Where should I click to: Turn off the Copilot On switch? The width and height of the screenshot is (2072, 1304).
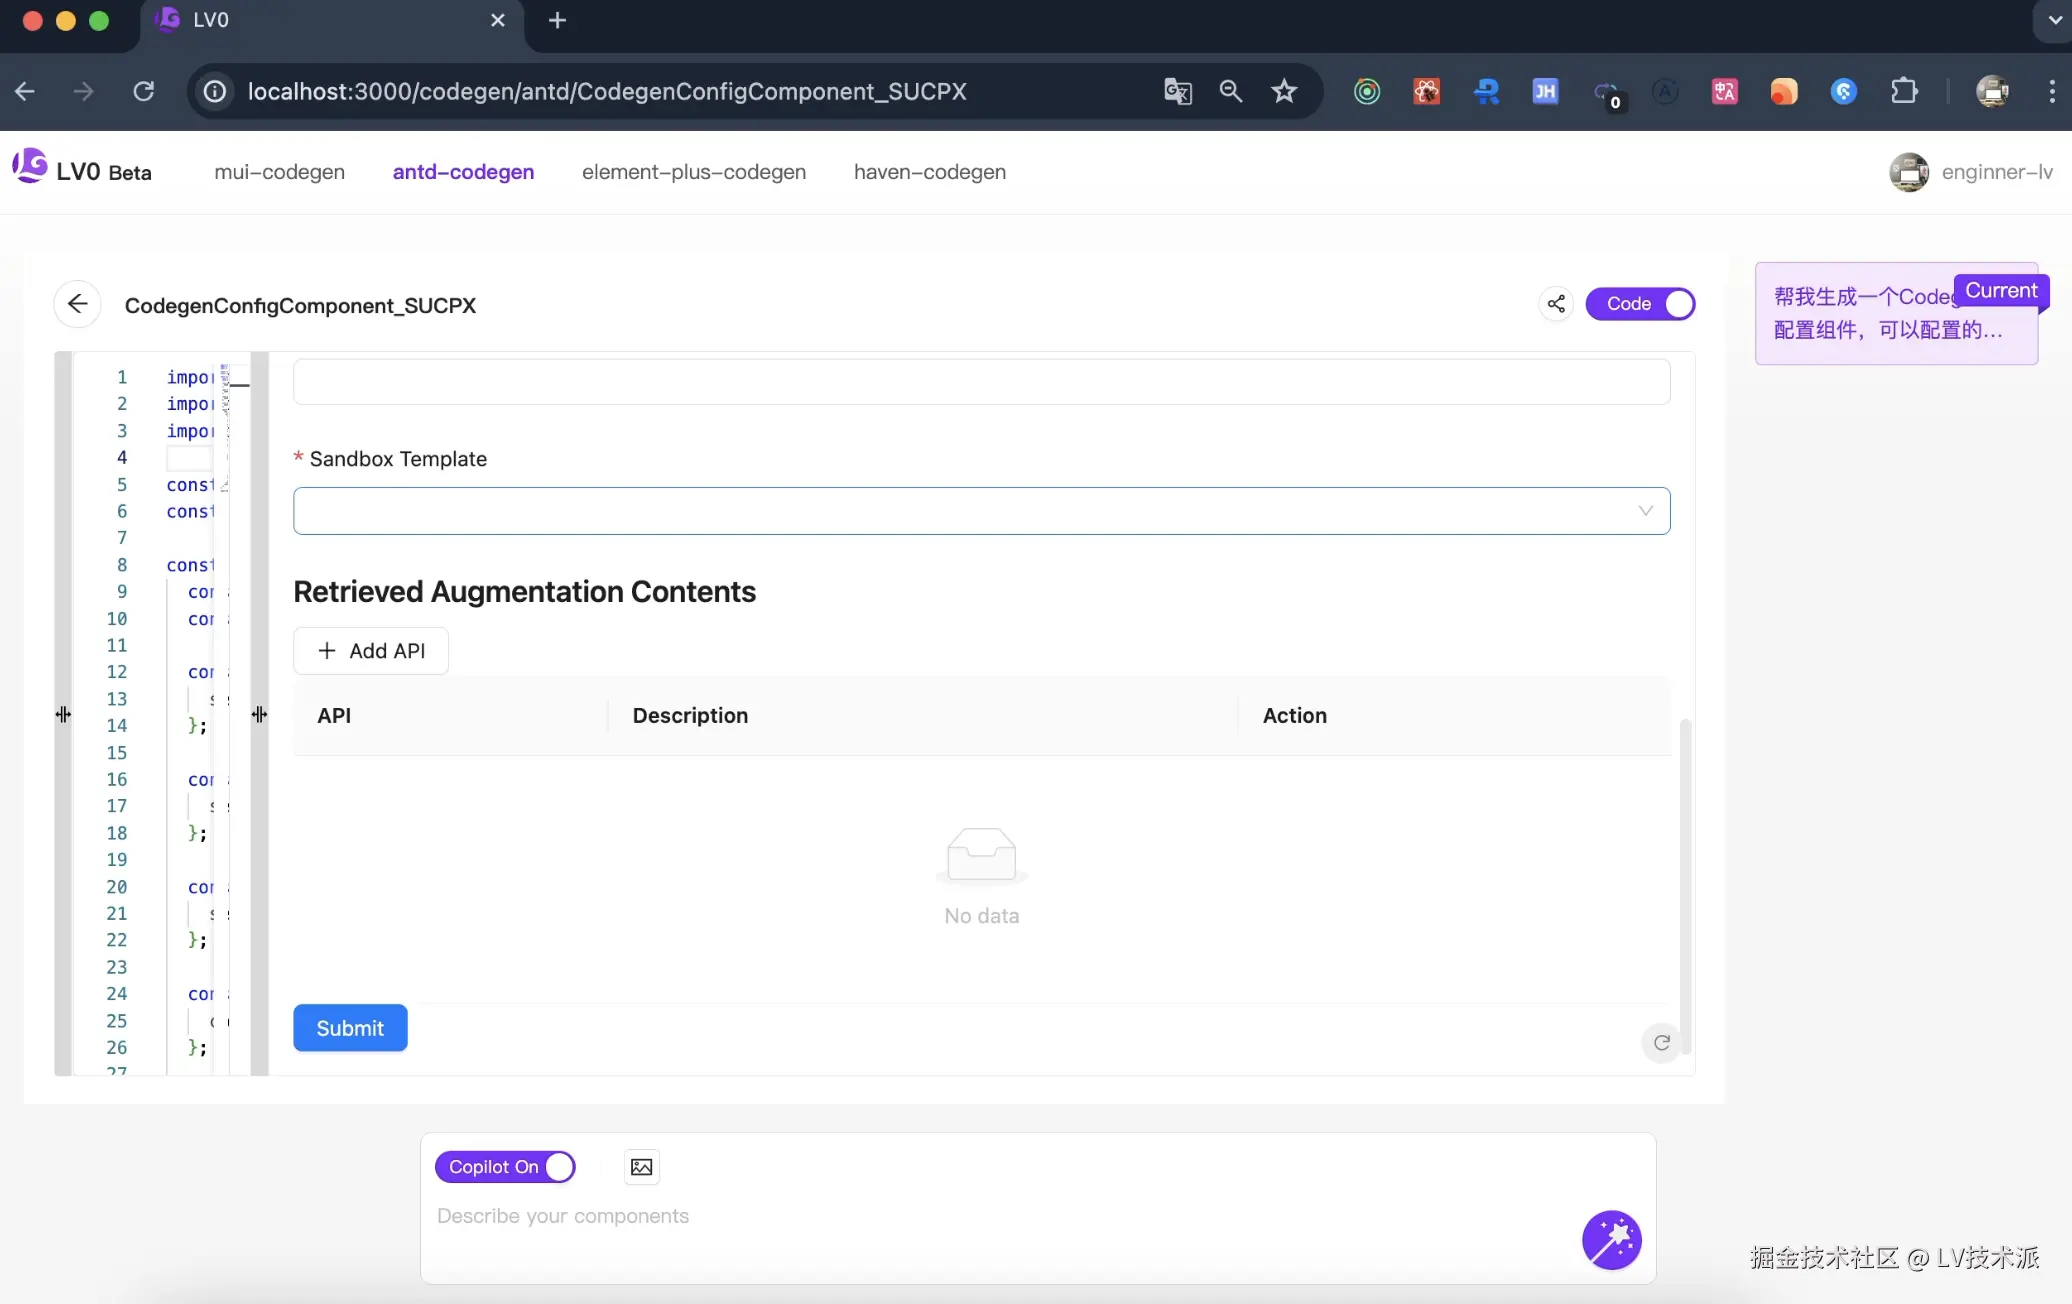(505, 1167)
